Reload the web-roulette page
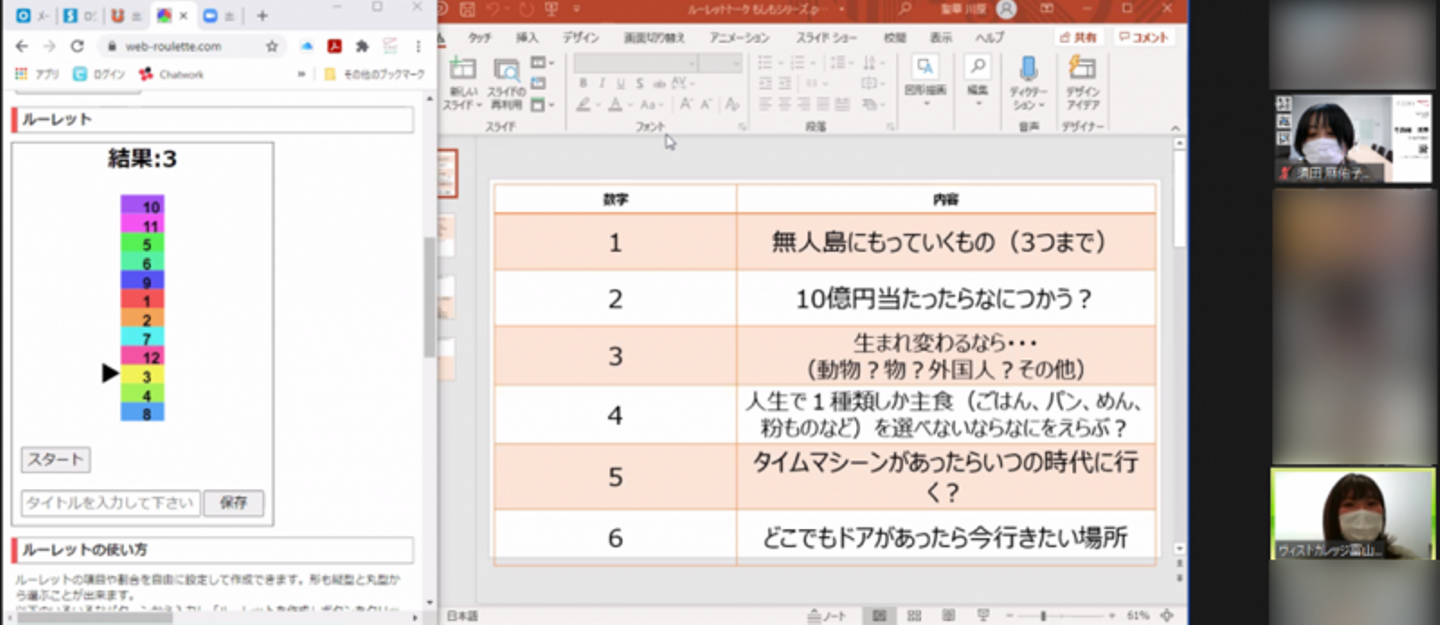Viewport: 1440px width, 625px height. pyautogui.click(x=77, y=46)
